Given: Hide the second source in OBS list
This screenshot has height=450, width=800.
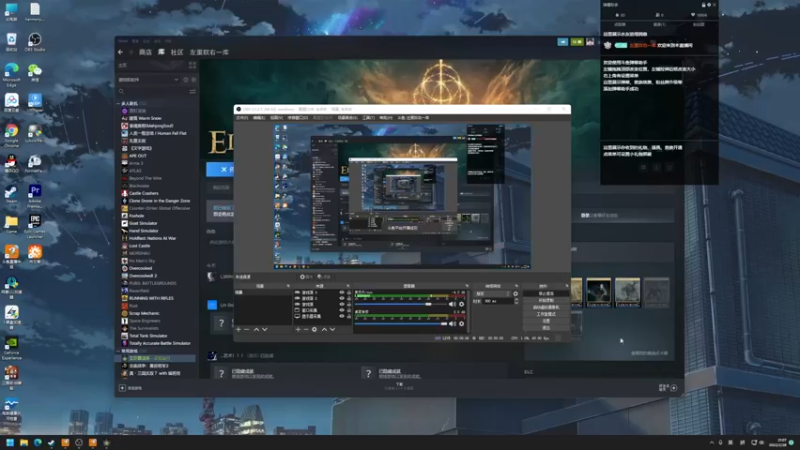Looking at the screenshot, I should coord(342,298).
